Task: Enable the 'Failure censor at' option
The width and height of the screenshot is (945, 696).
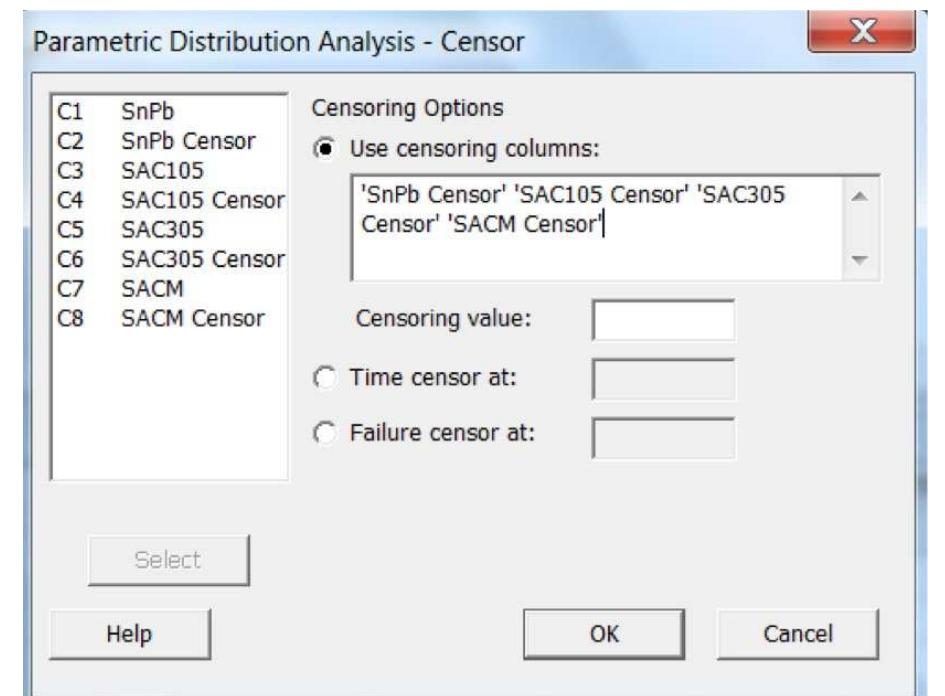Action: [x=322, y=436]
